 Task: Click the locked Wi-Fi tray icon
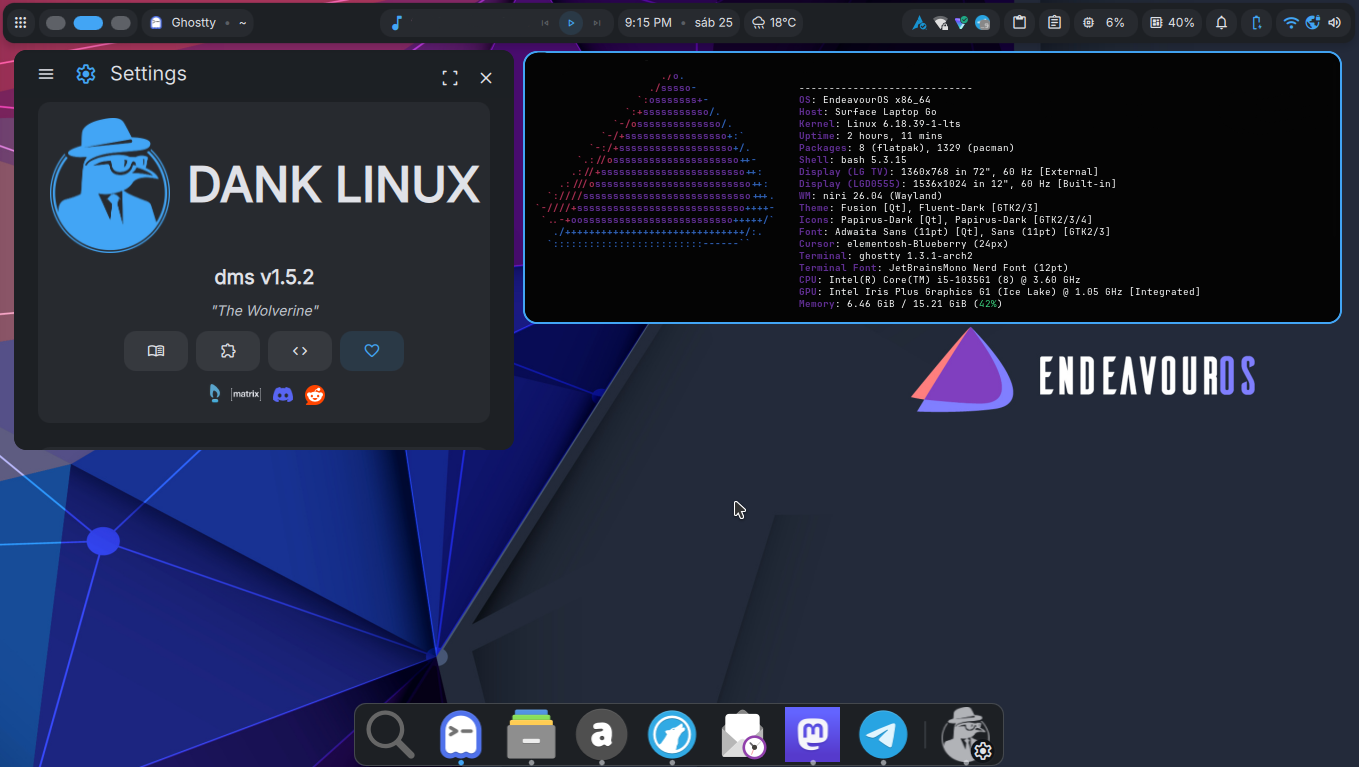click(941, 22)
